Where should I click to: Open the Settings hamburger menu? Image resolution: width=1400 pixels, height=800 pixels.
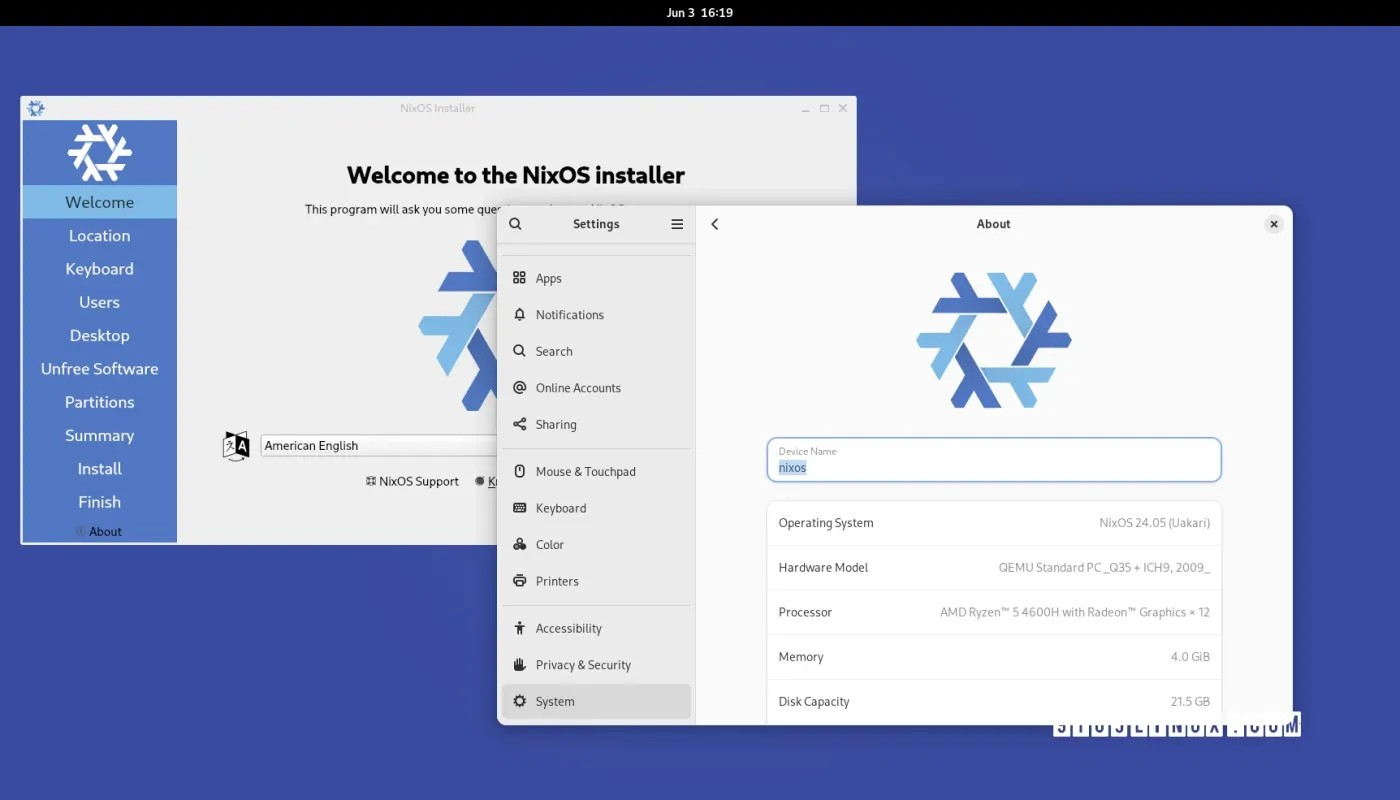click(x=677, y=224)
